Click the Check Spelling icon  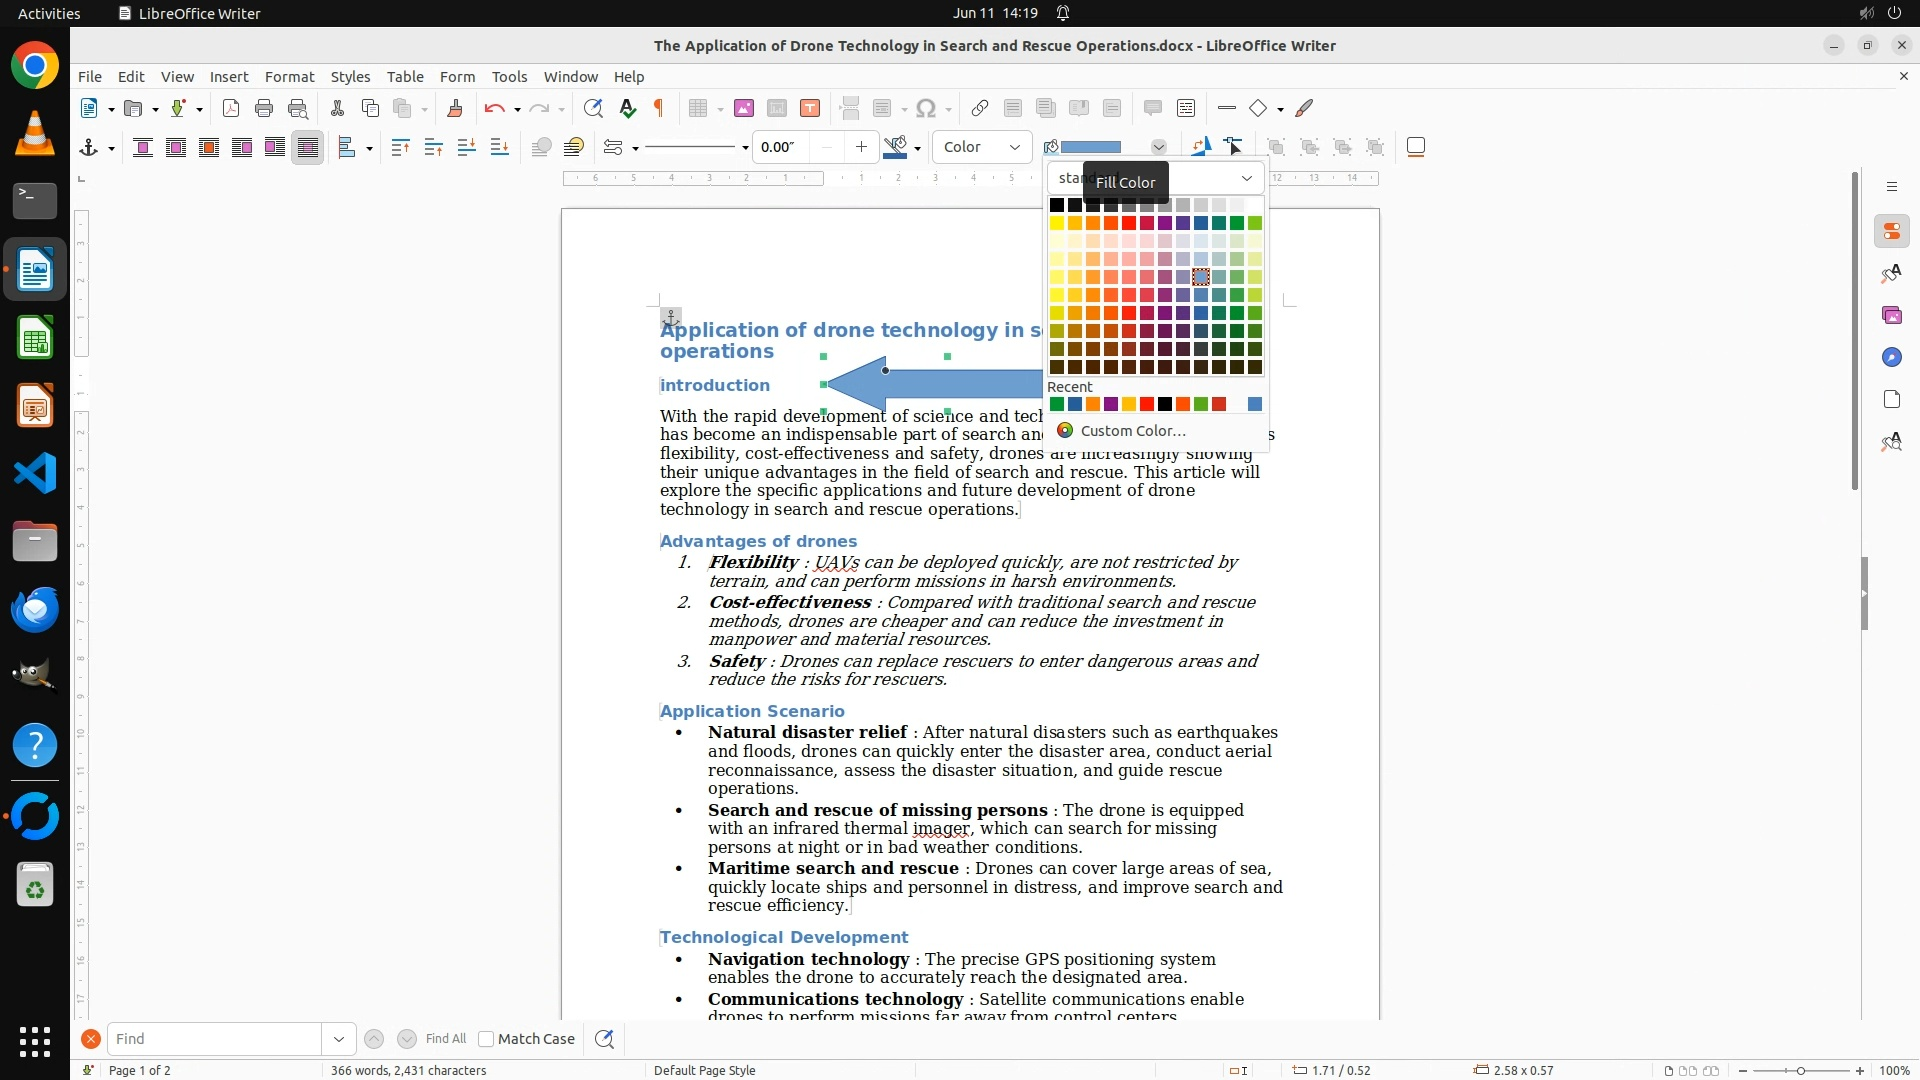[627, 109]
